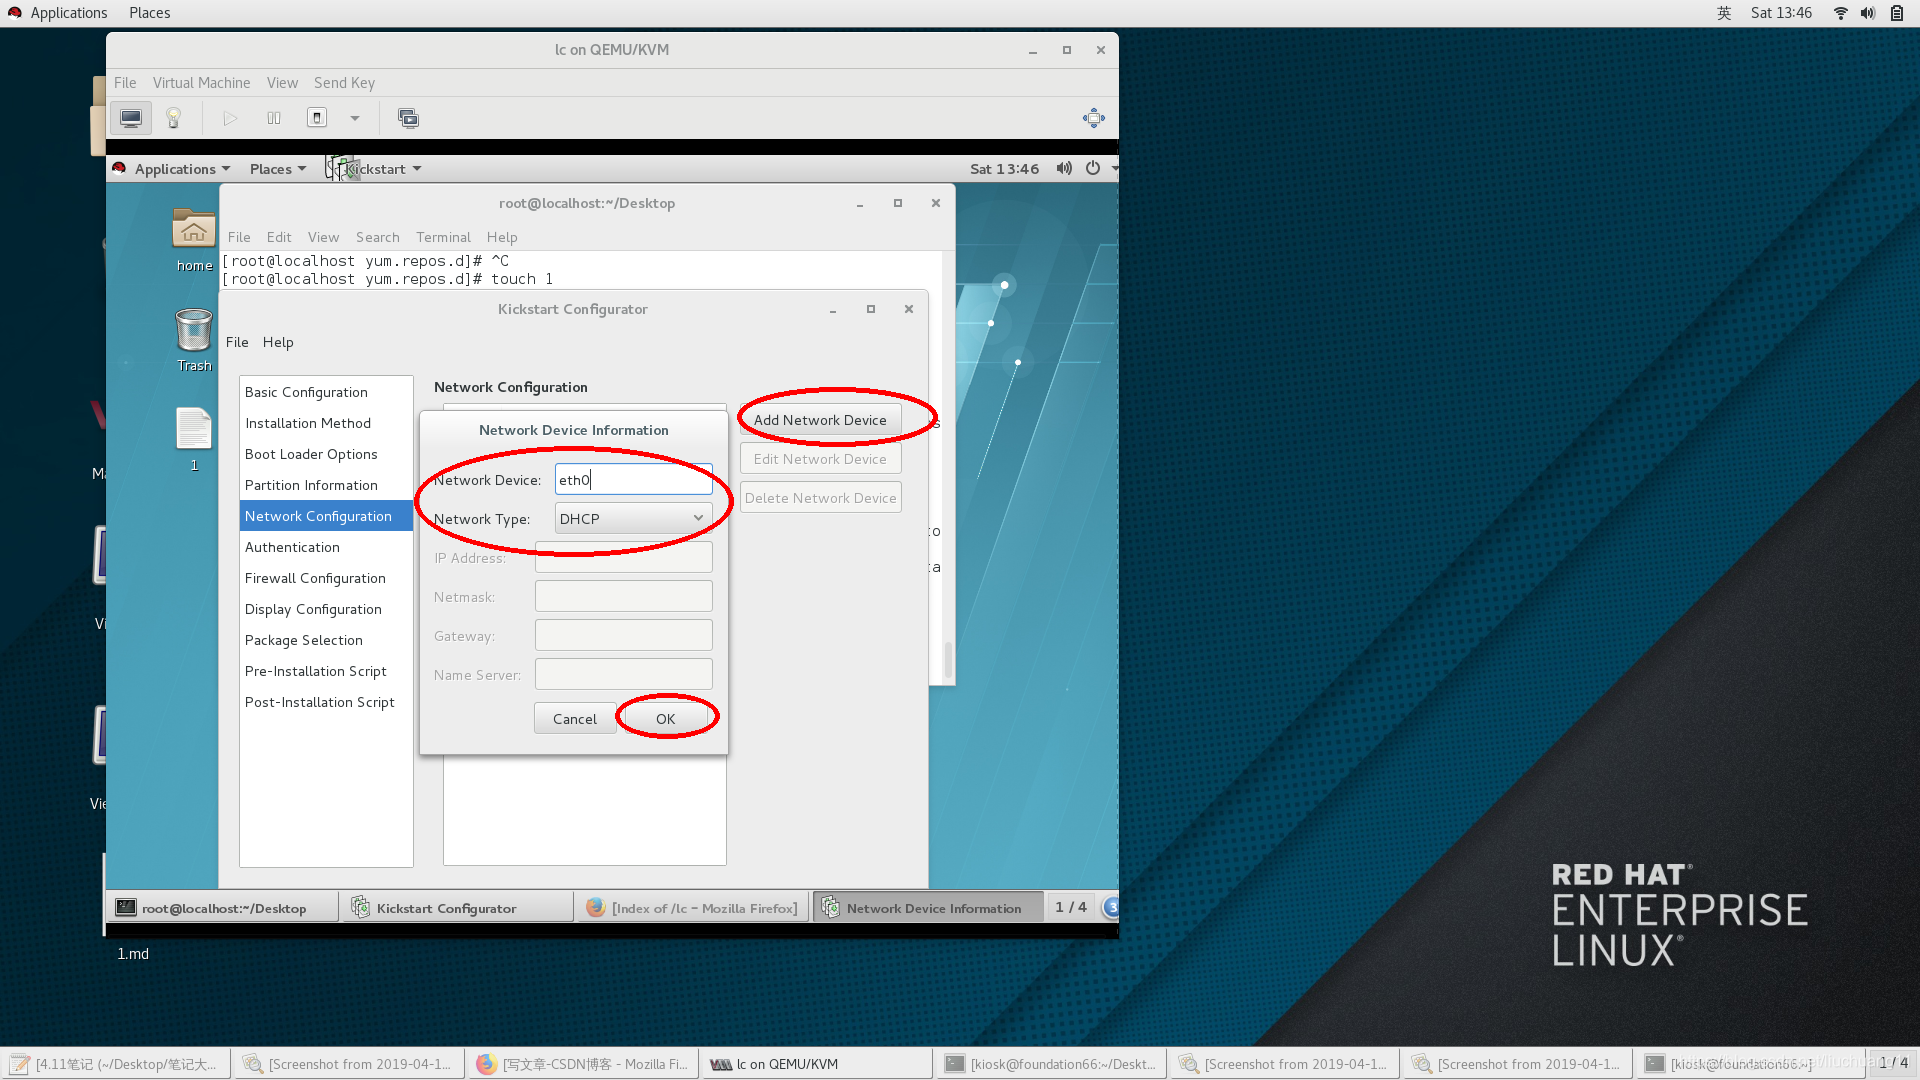Click the manage VM snapshots icon
The image size is (1920, 1080).
click(408, 118)
